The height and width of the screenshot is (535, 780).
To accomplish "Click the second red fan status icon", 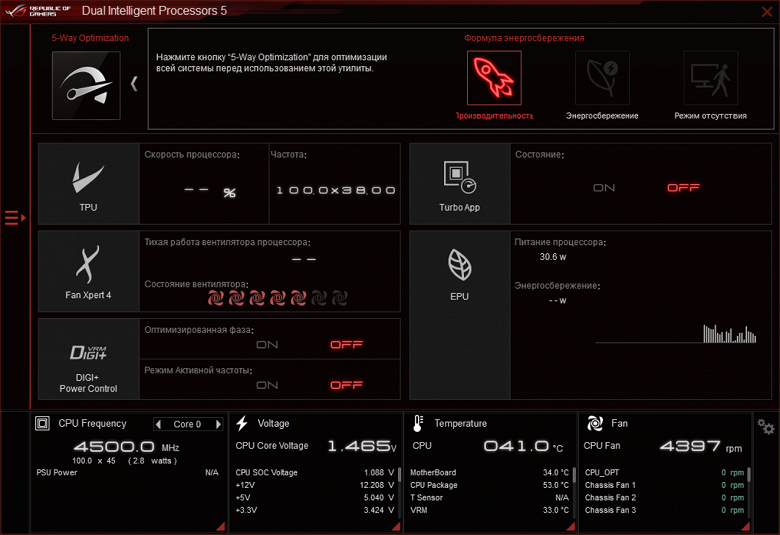I will 236,298.
